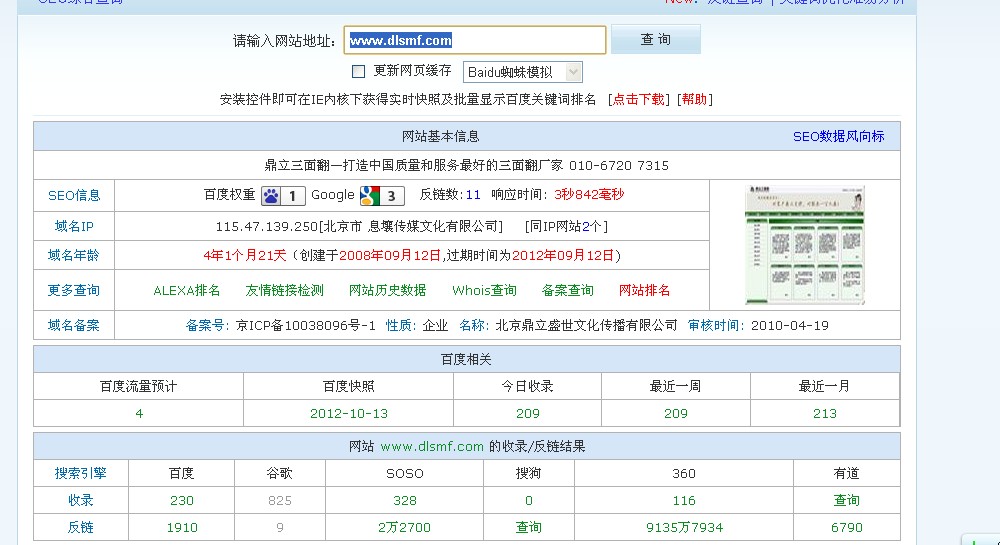The image size is (1000, 545).
Task: Open the Baidu蜘蛛模拟 dropdown
Action: [522, 72]
